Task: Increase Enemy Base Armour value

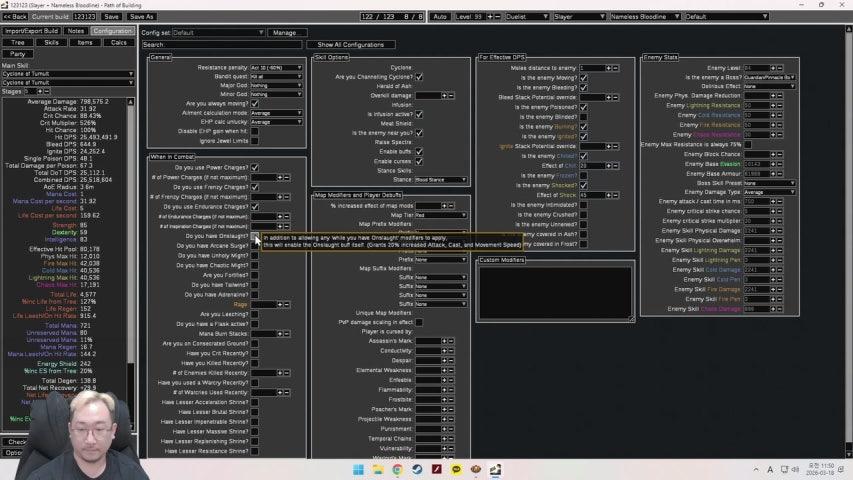Action: 772,174
